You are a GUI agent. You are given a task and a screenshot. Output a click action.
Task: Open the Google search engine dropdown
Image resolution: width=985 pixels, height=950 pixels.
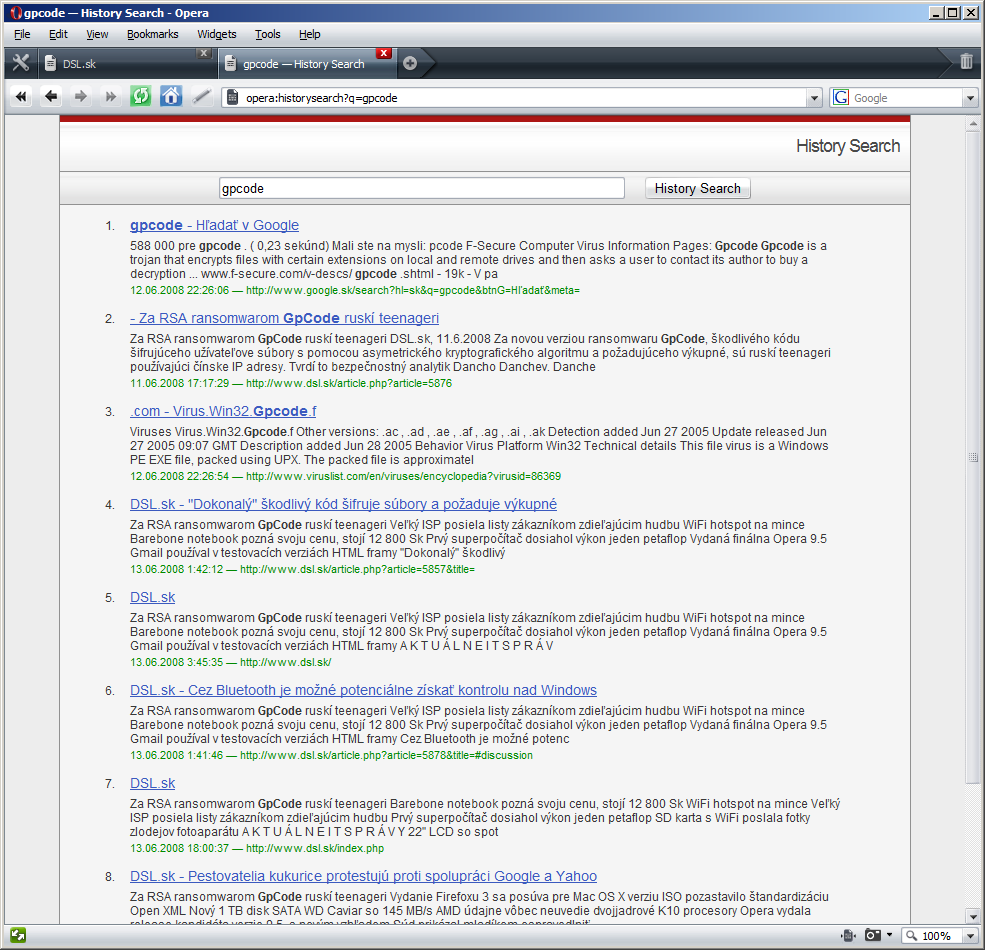tap(970, 98)
